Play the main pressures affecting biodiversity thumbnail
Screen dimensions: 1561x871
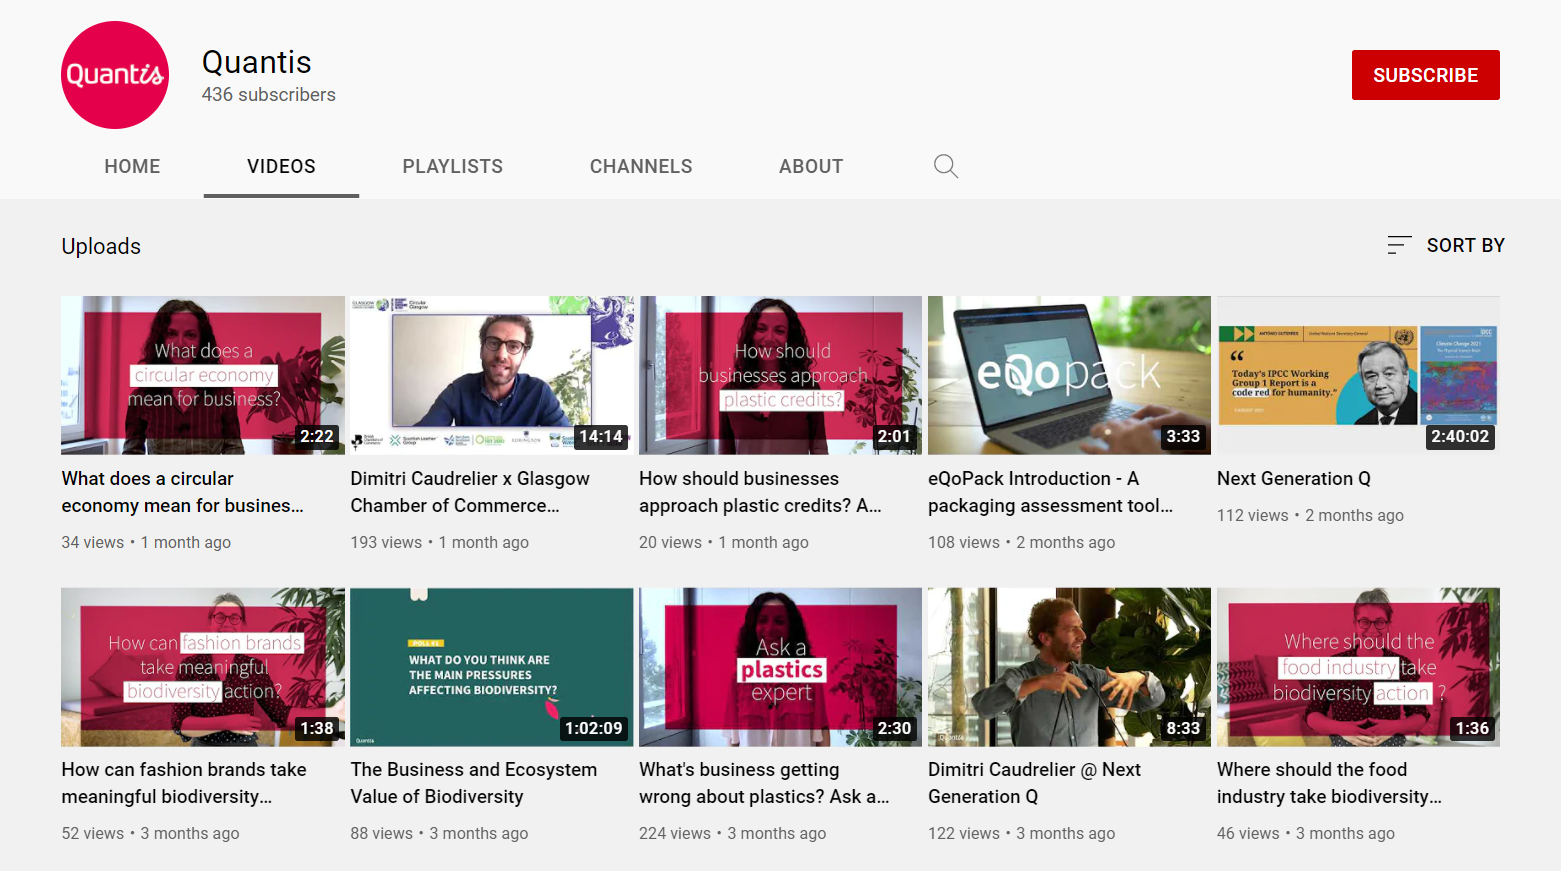(492, 667)
